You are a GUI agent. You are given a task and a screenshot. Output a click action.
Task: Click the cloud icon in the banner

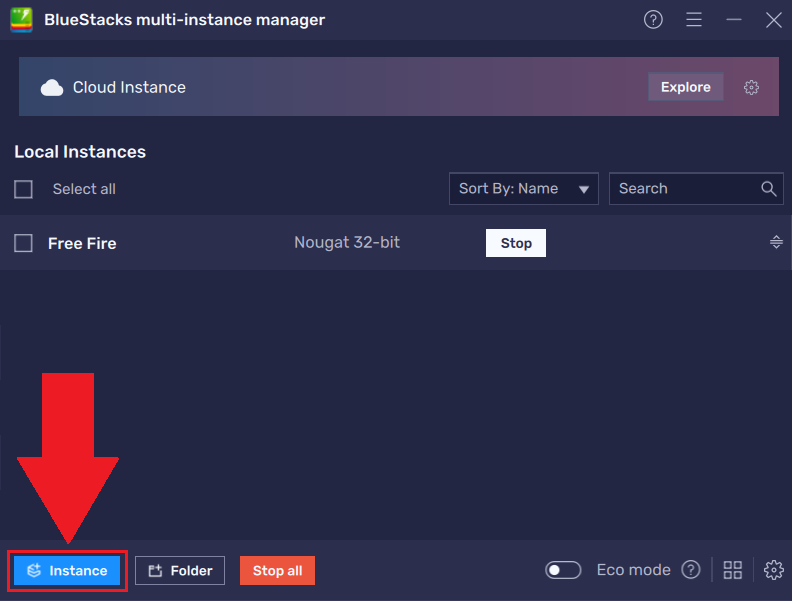(x=52, y=88)
